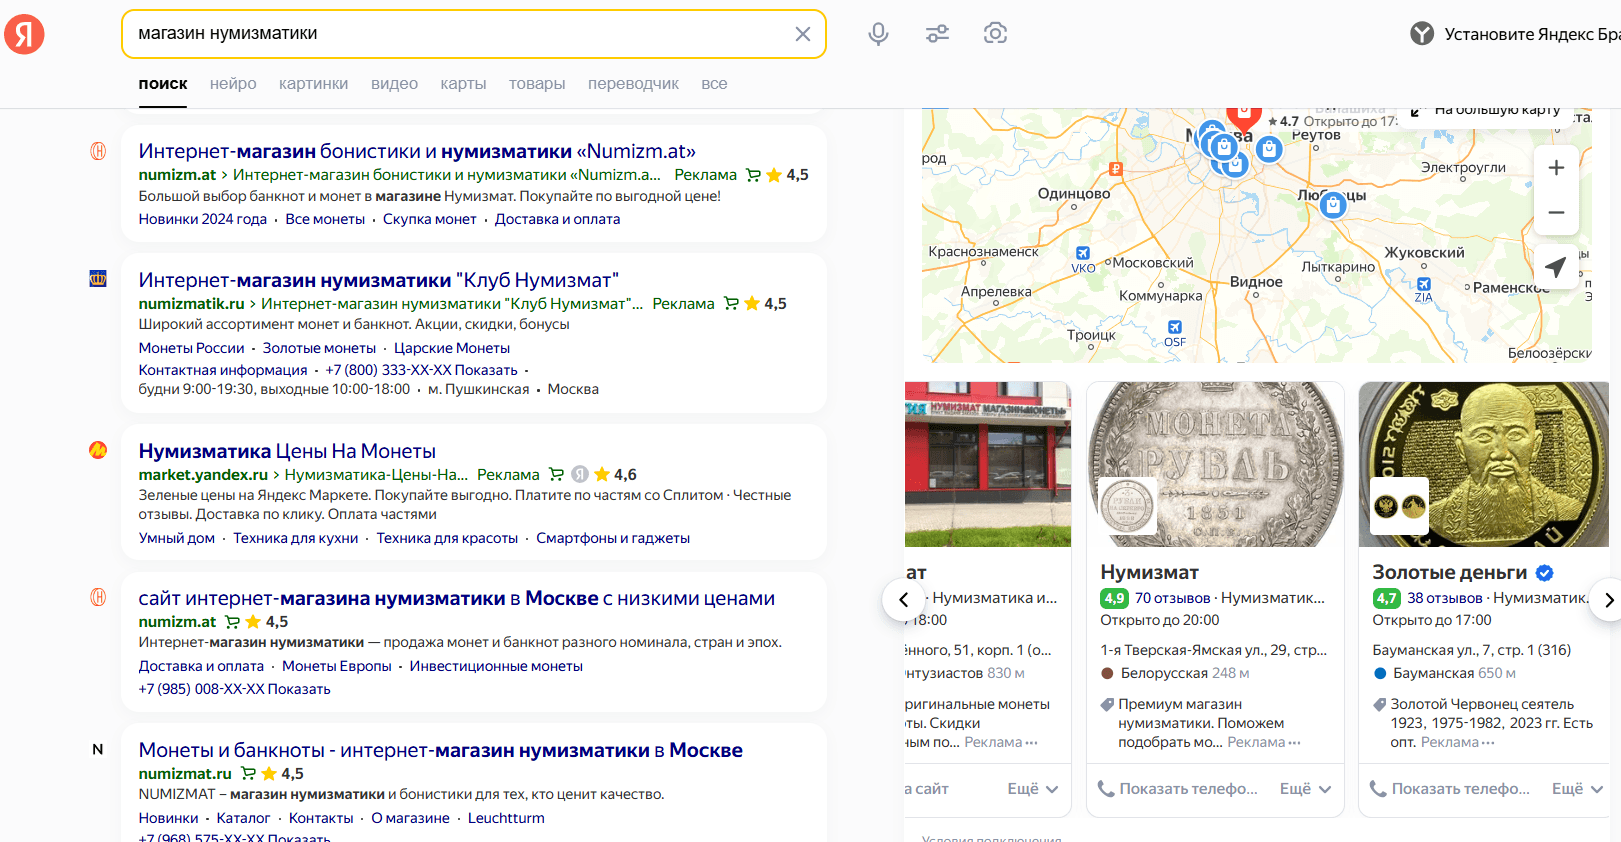The height and width of the screenshot is (842, 1621).
Task: Open the Инвестиционные монеты sitelink
Action: (496, 666)
